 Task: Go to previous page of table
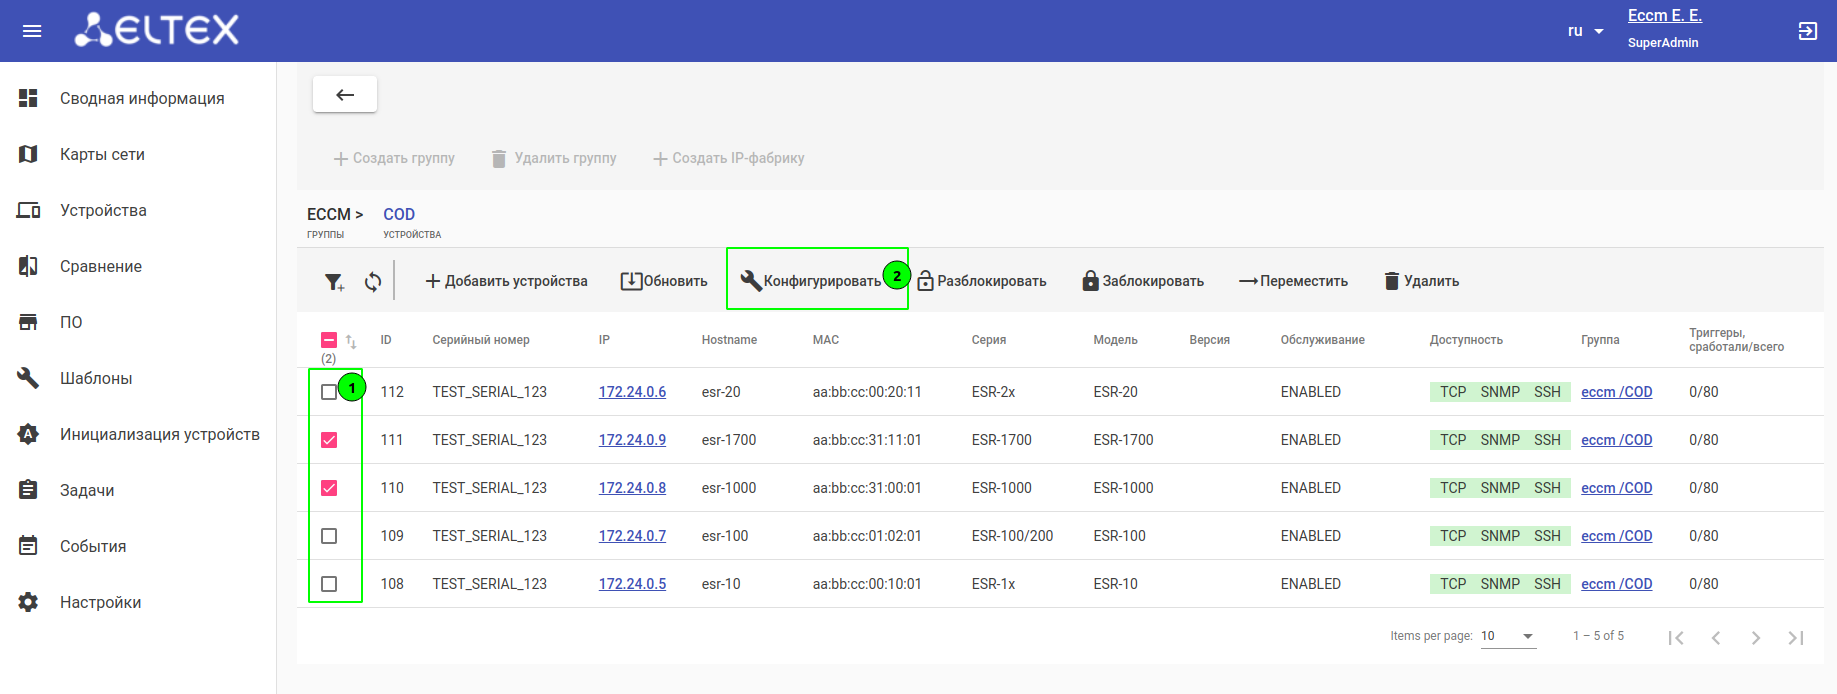[1716, 637]
